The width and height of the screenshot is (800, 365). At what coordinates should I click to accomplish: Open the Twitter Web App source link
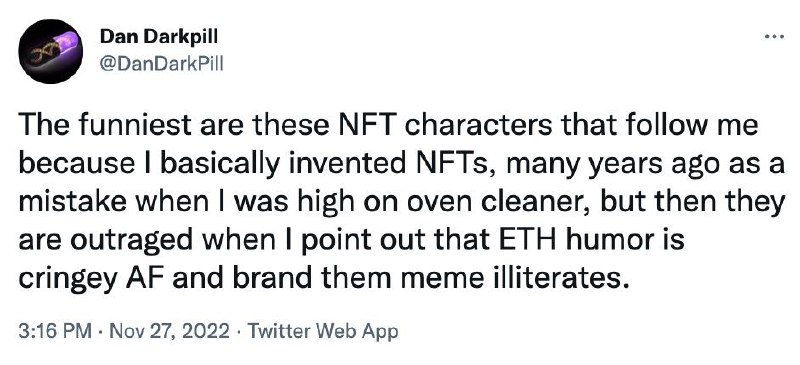pos(322,332)
